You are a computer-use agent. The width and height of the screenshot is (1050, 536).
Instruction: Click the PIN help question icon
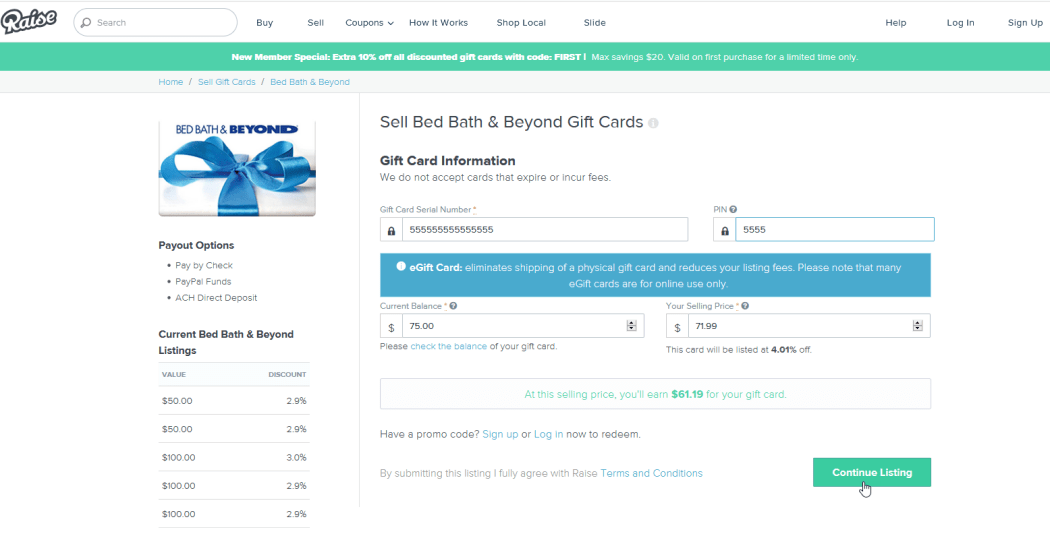733,209
